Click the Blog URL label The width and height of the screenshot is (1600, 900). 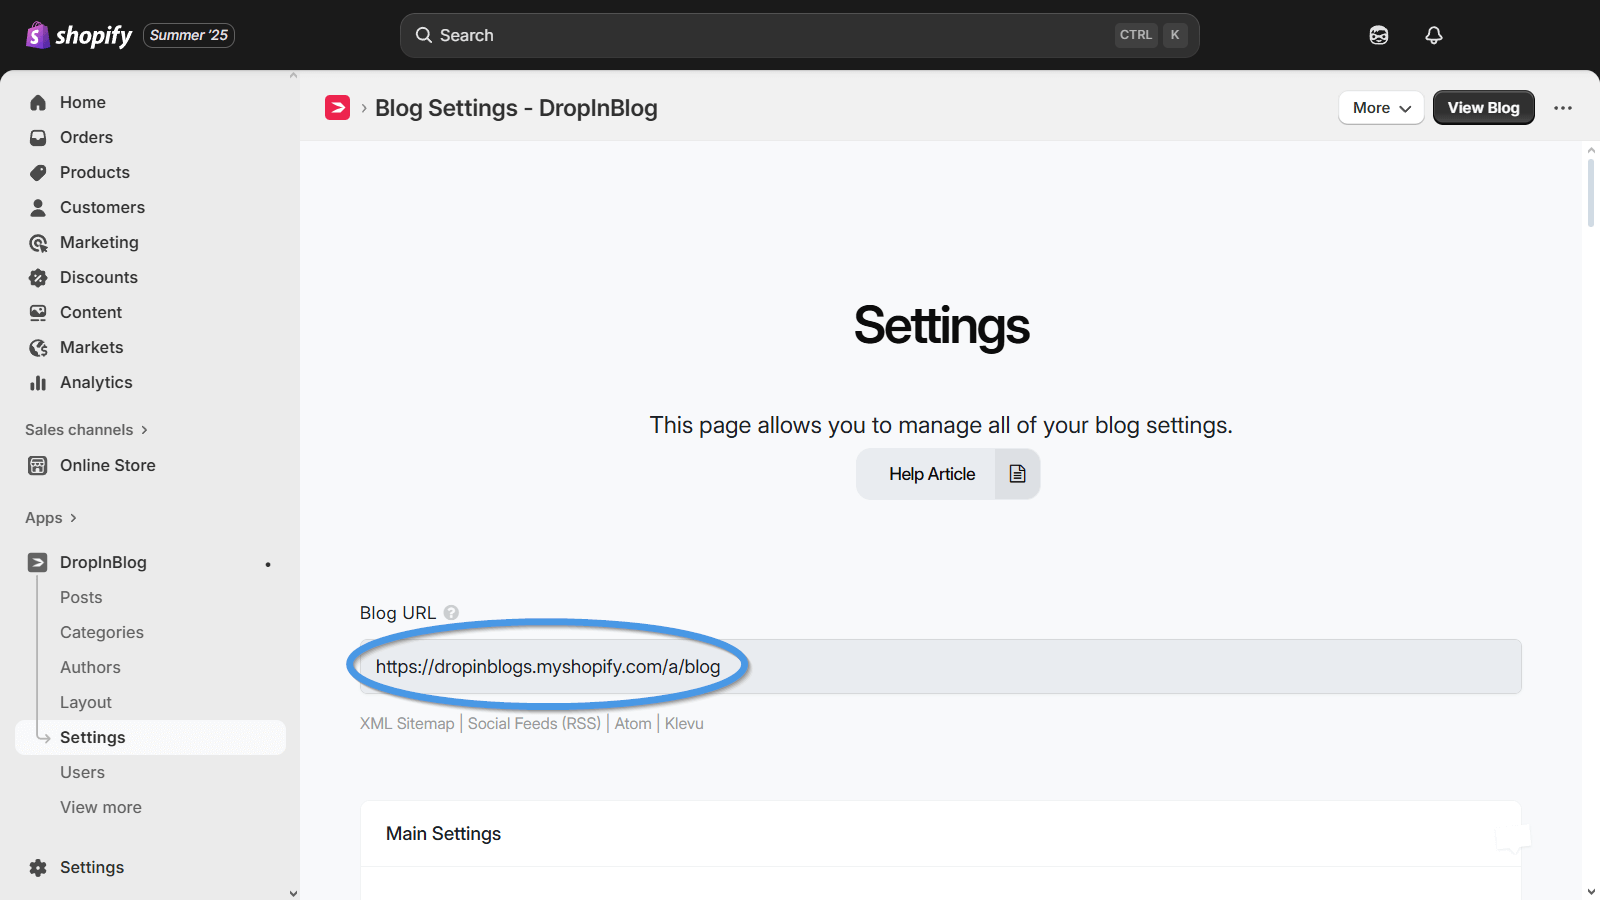click(398, 612)
